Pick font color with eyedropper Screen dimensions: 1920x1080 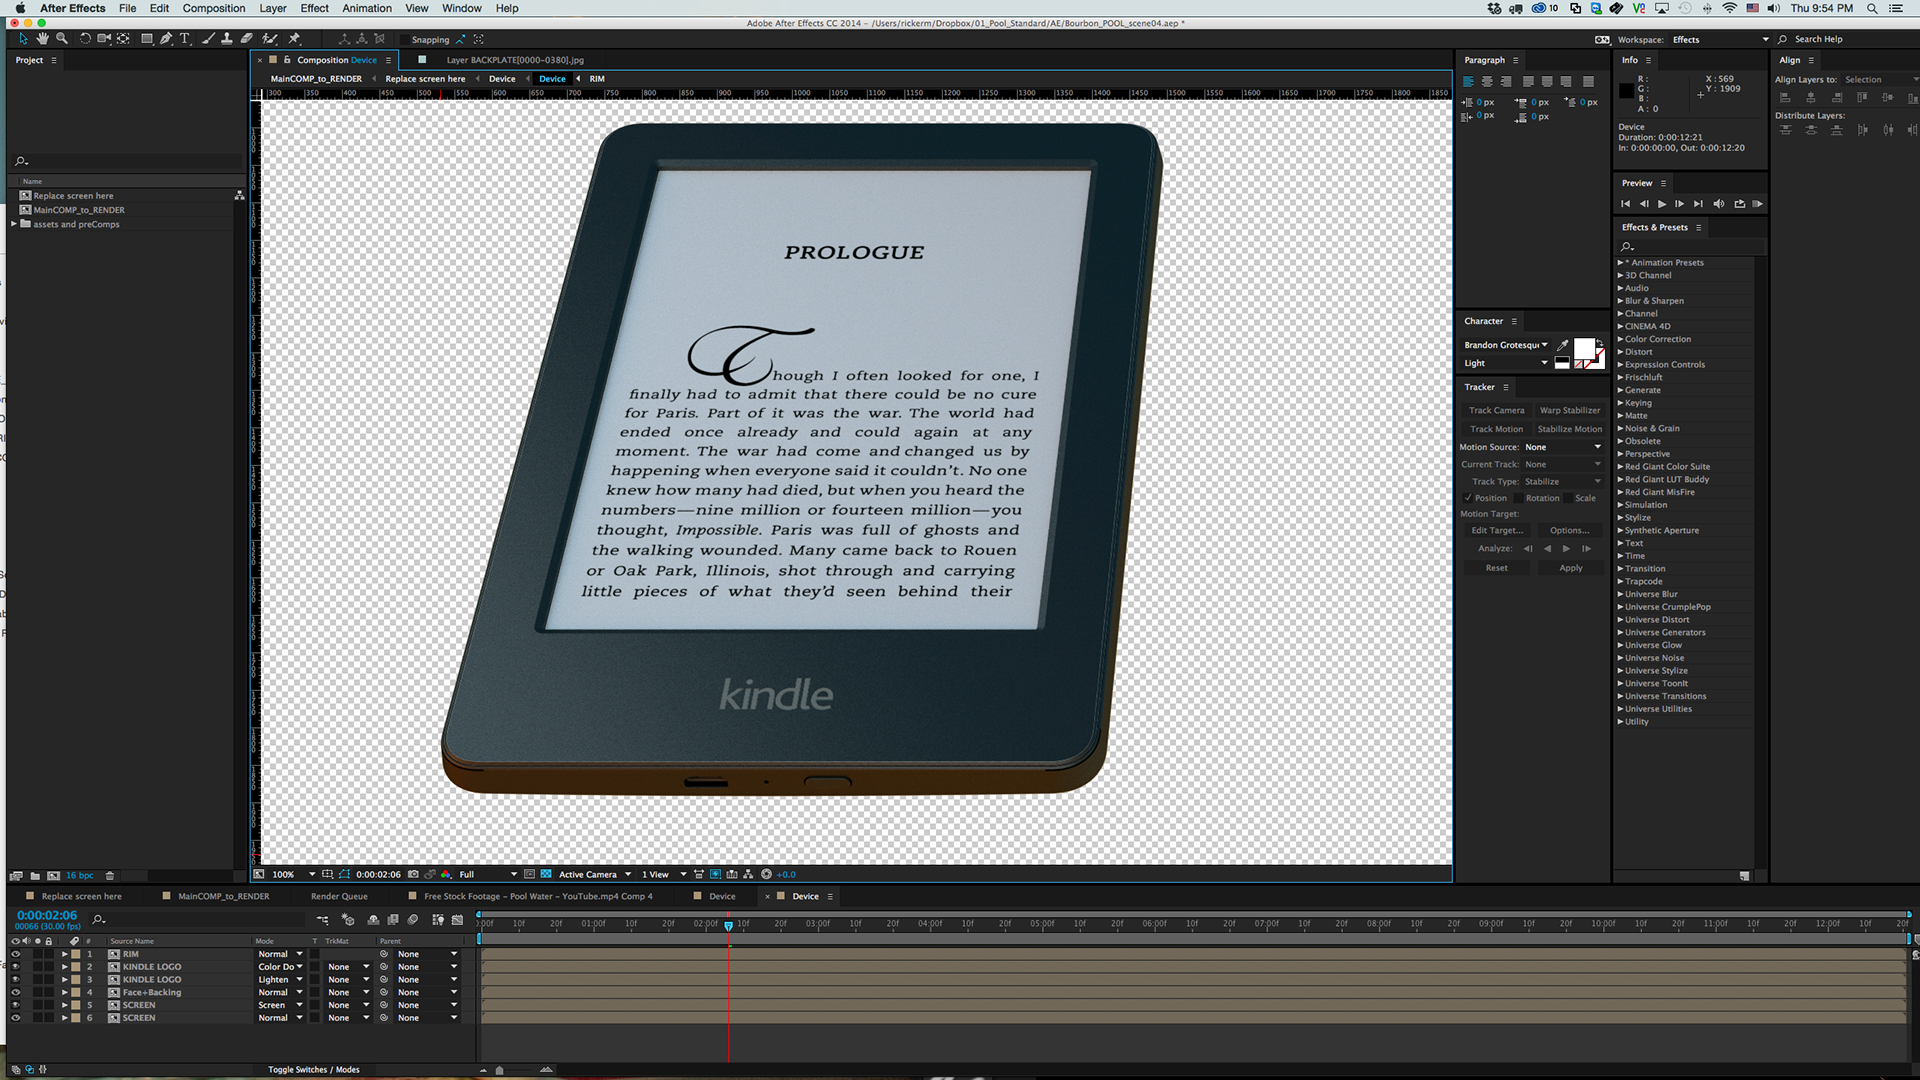(x=1563, y=345)
